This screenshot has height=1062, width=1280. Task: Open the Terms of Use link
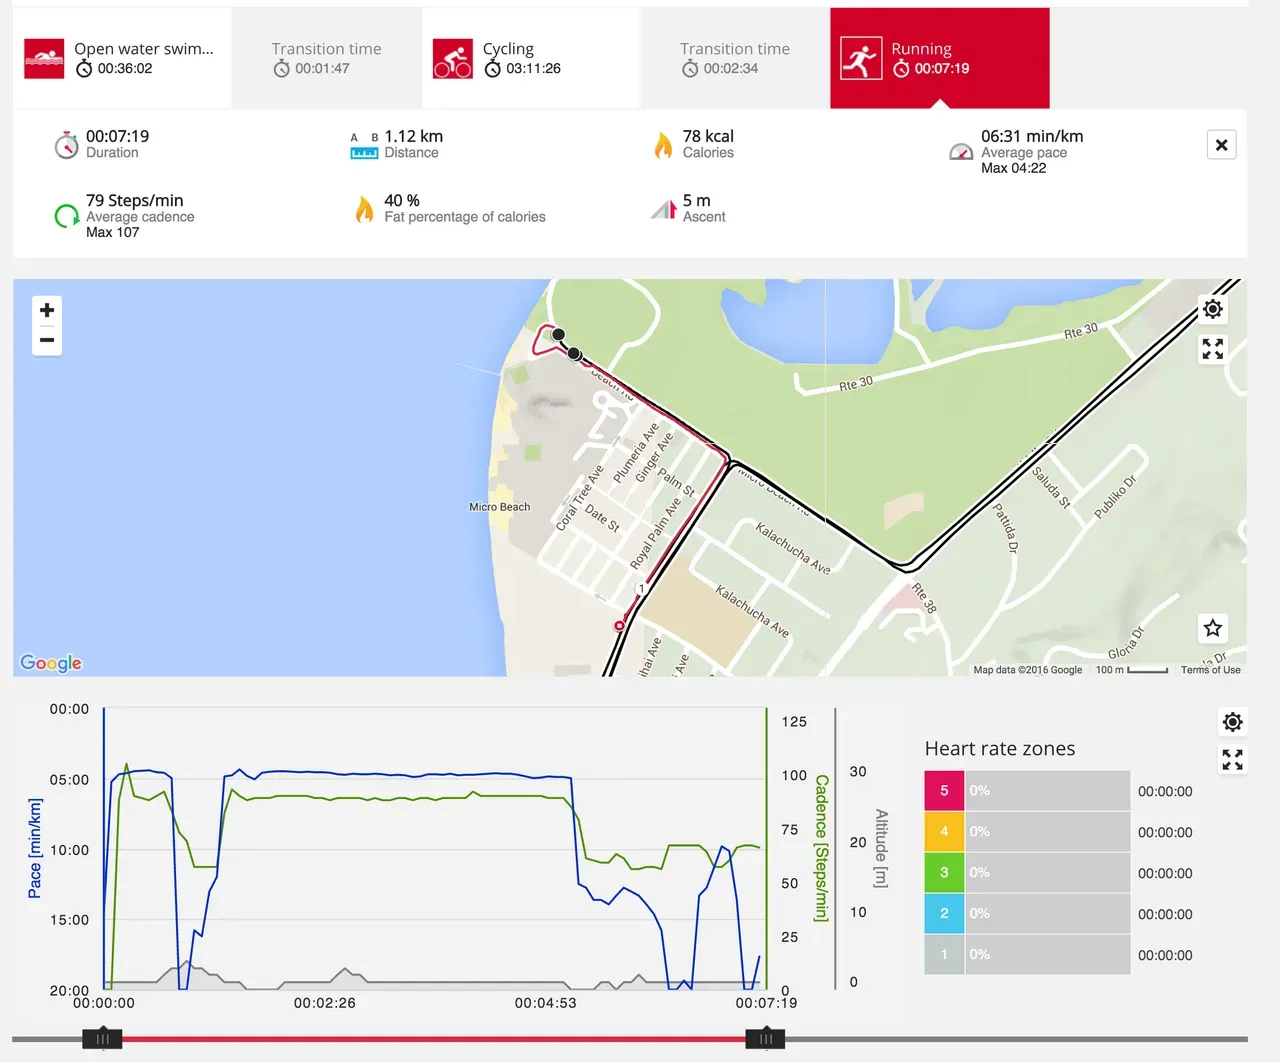(x=1210, y=670)
